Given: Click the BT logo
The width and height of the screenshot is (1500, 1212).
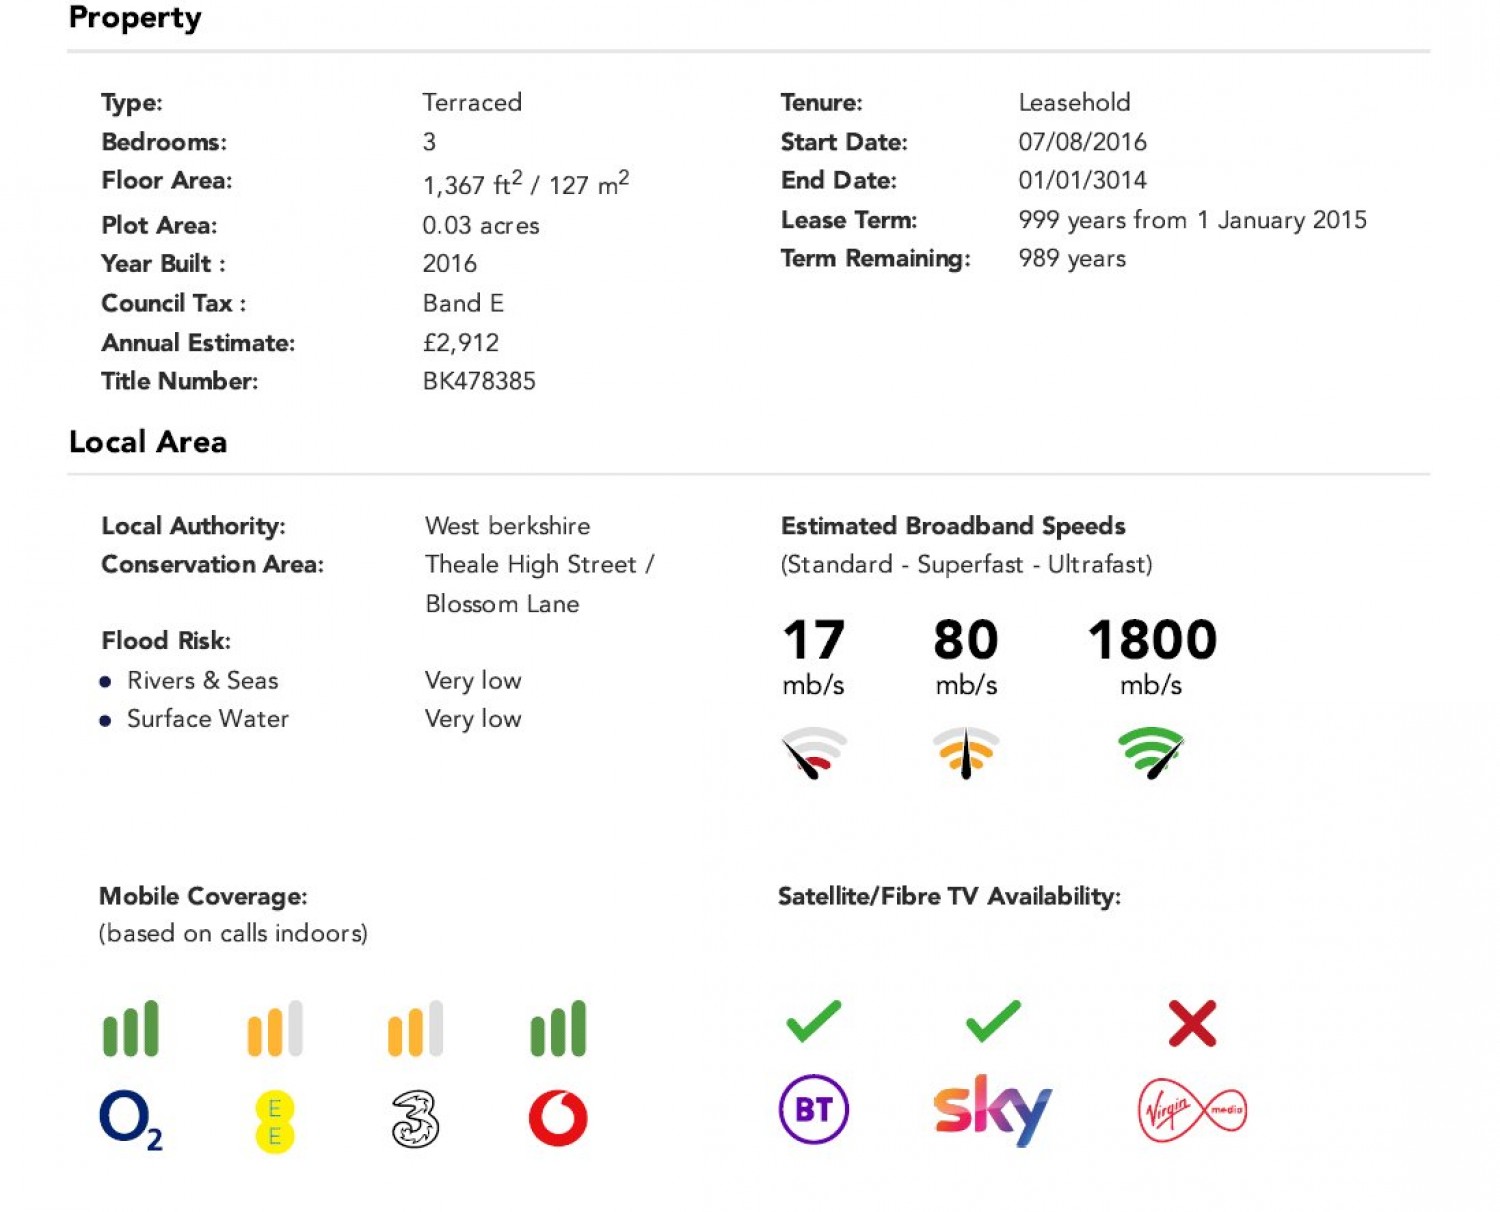Looking at the screenshot, I should click(x=813, y=1109).
